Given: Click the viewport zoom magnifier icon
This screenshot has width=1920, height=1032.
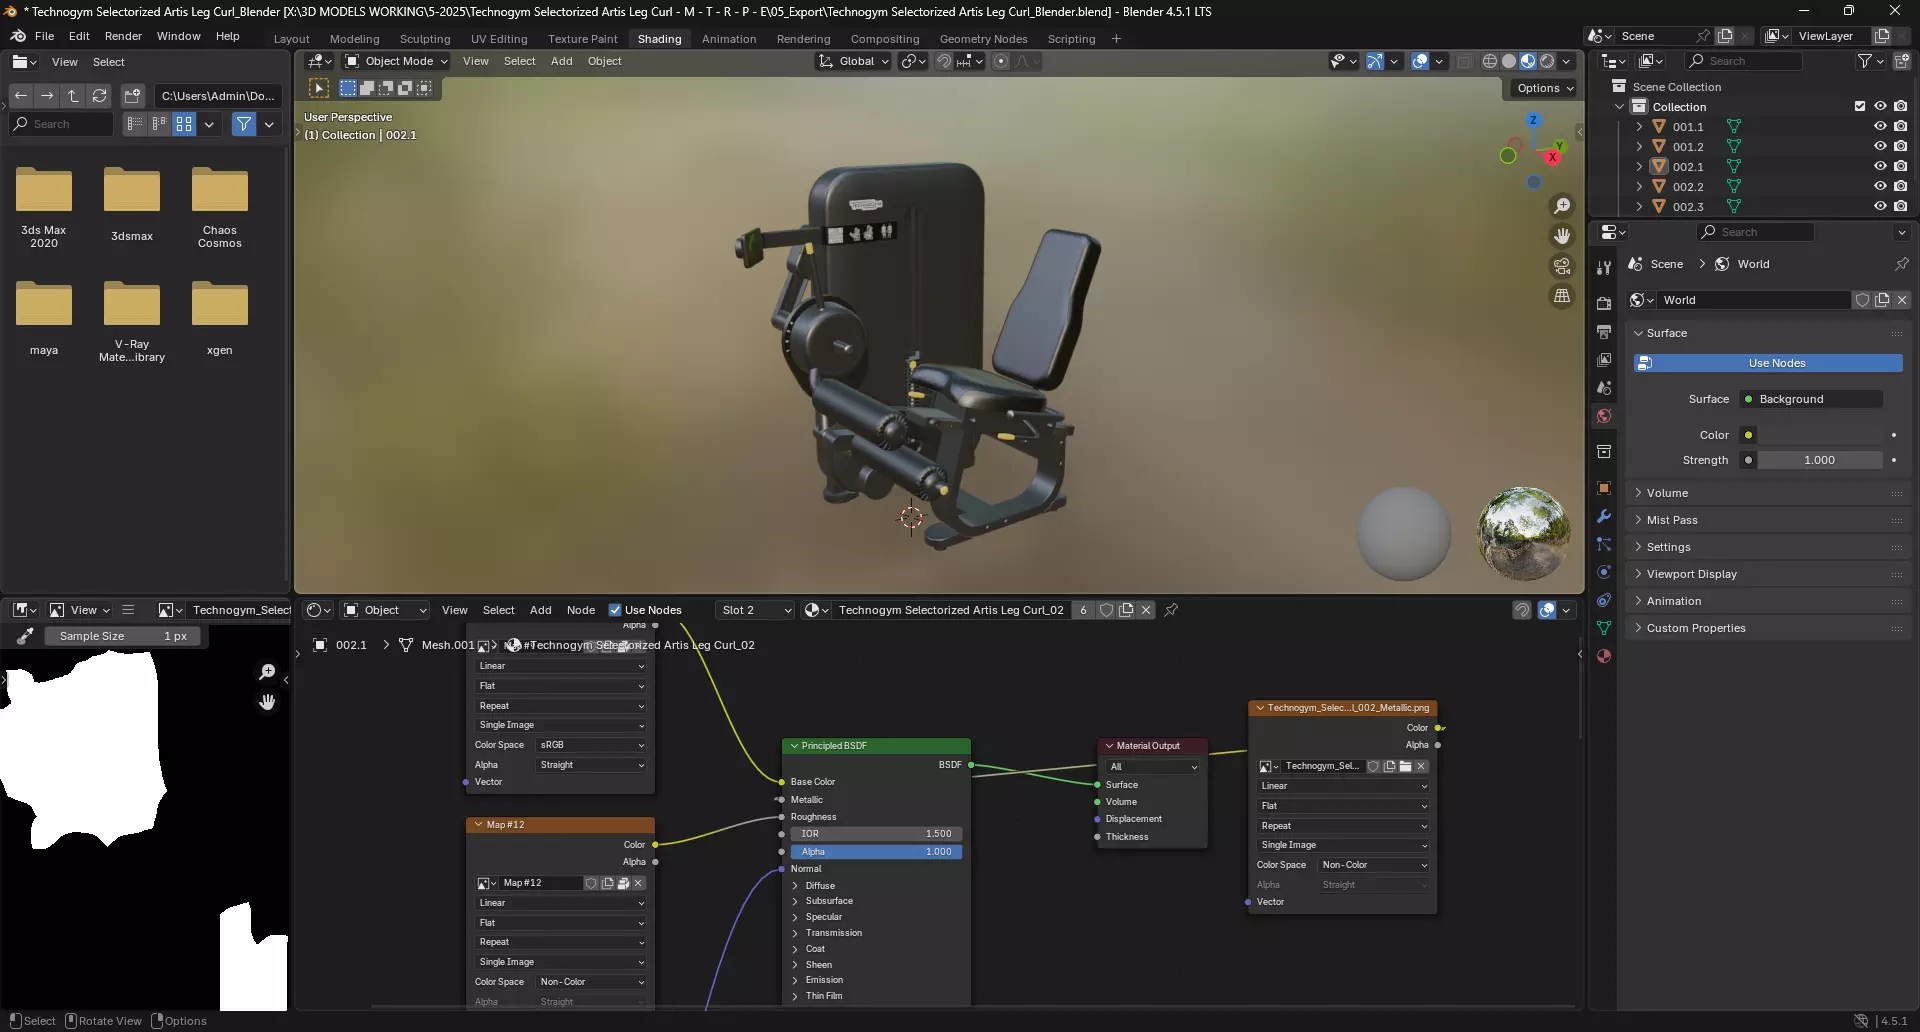Looking at the screenshot, I should point(1561,206).
